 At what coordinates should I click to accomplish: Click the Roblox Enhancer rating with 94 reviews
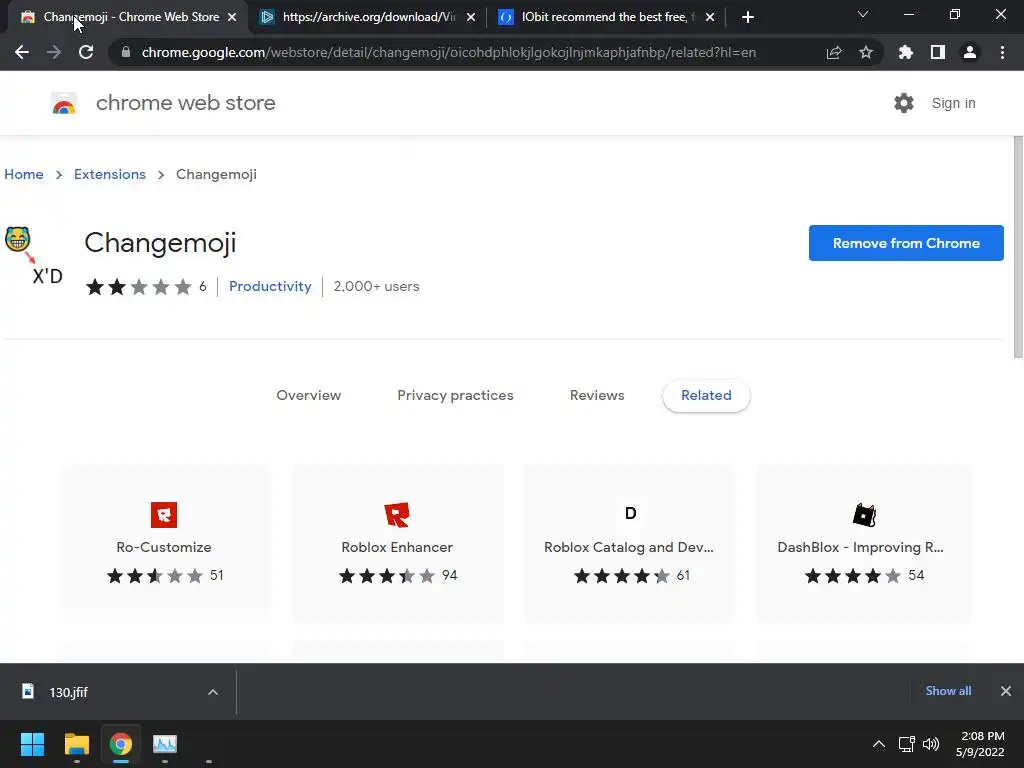pos(398,575)
